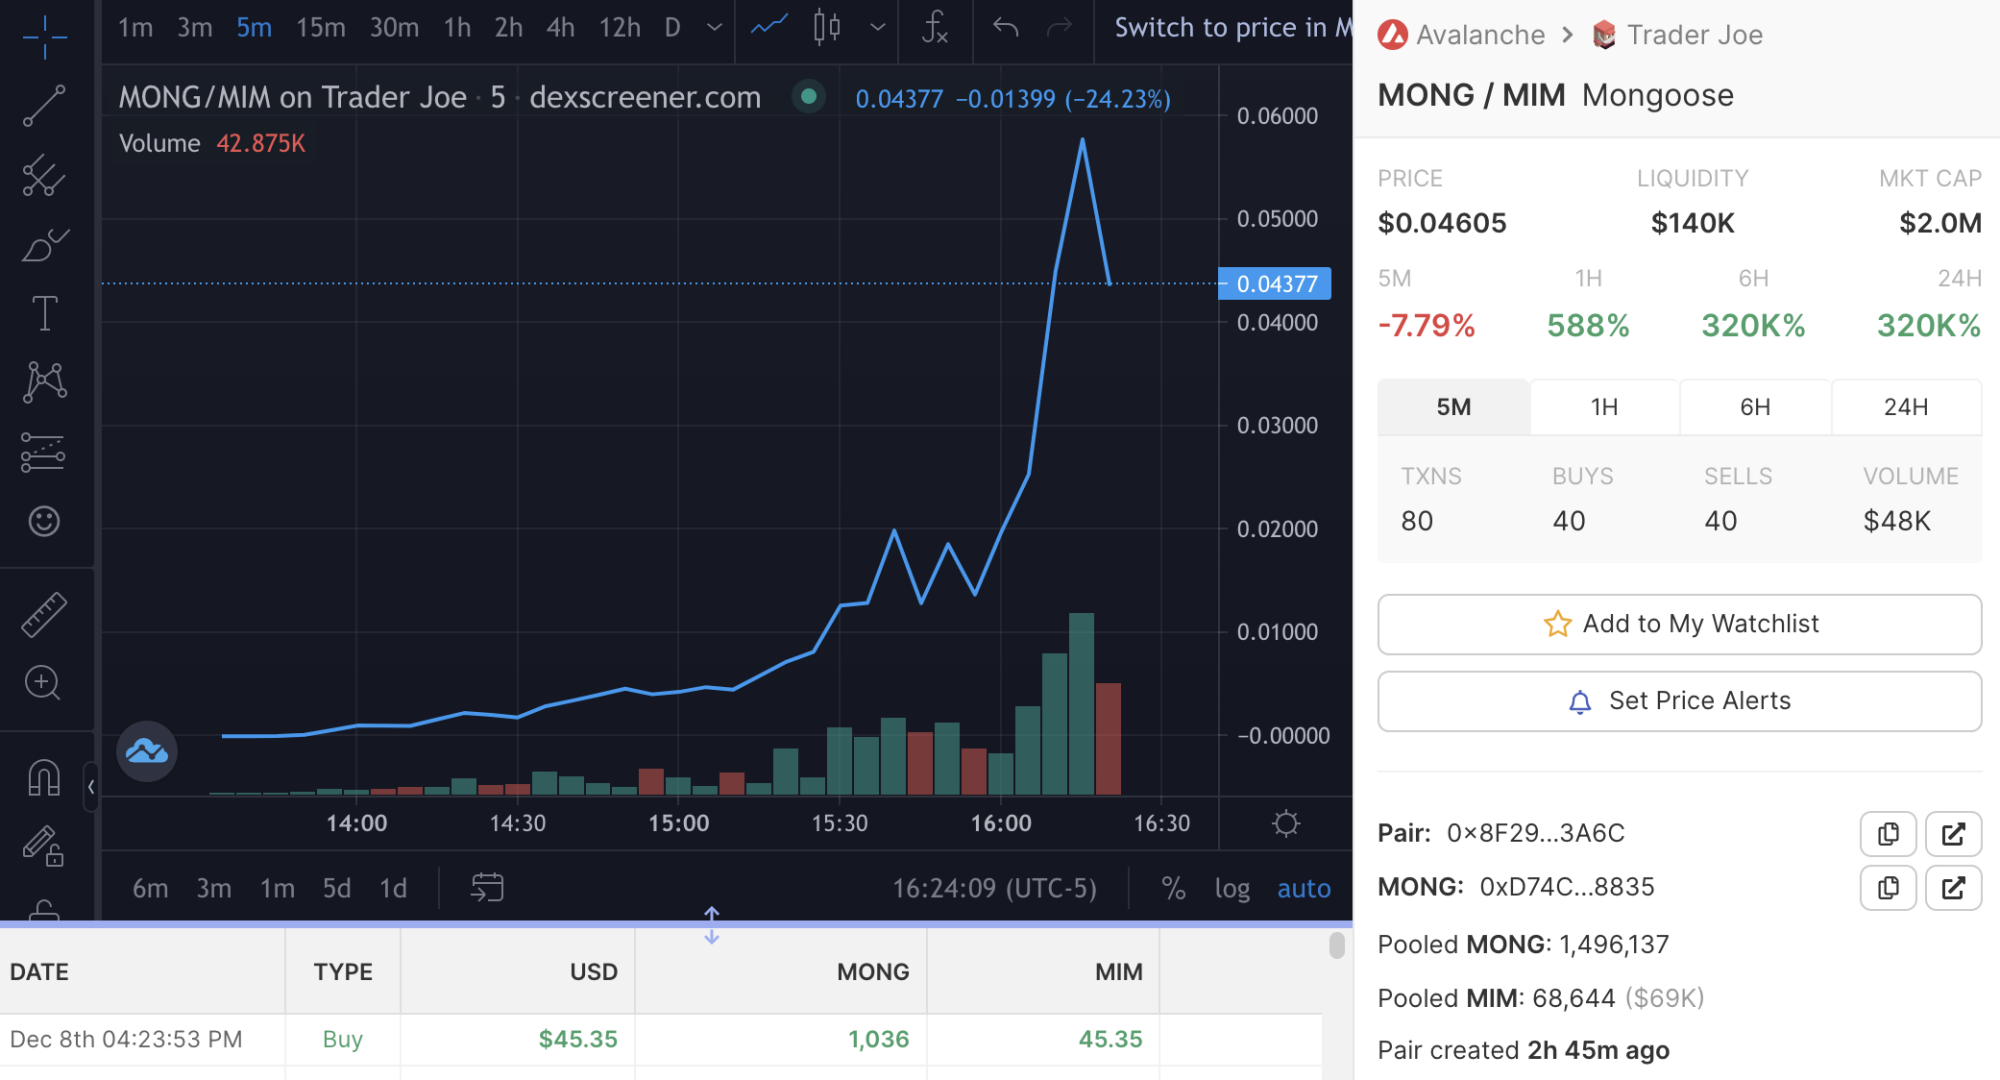
Task: Select the 6m date range
Action: pyautogui.click(x=150, y=888)
